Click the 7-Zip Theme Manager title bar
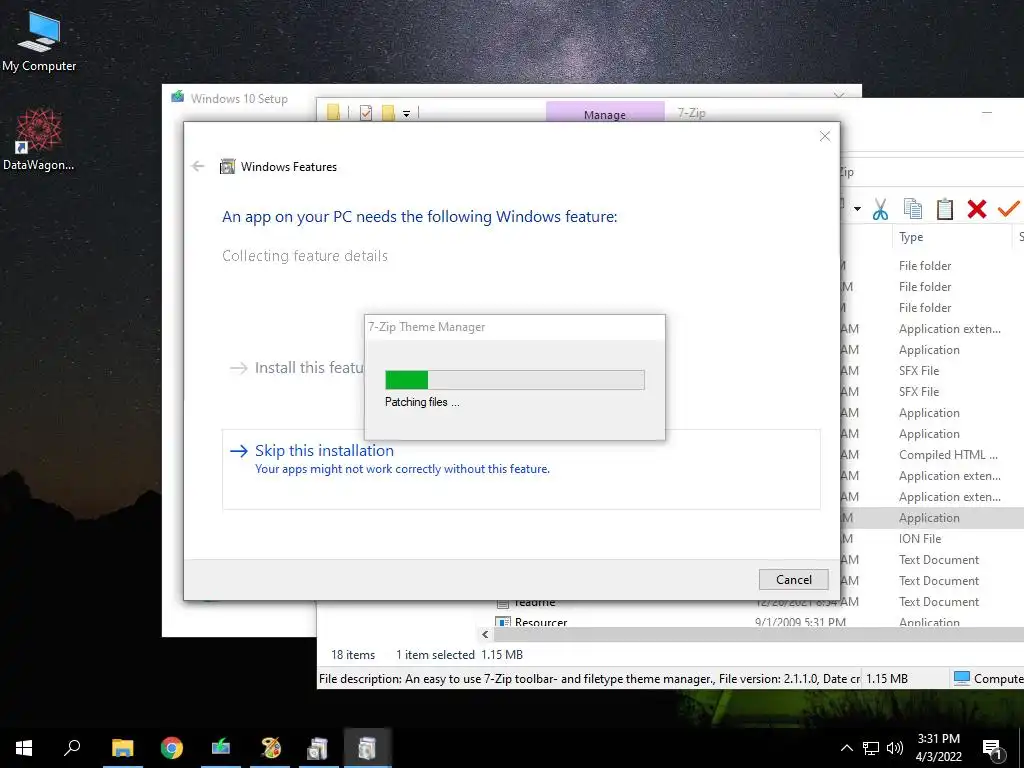This screenshot has height=768, width=1024. tap(515, 327)
